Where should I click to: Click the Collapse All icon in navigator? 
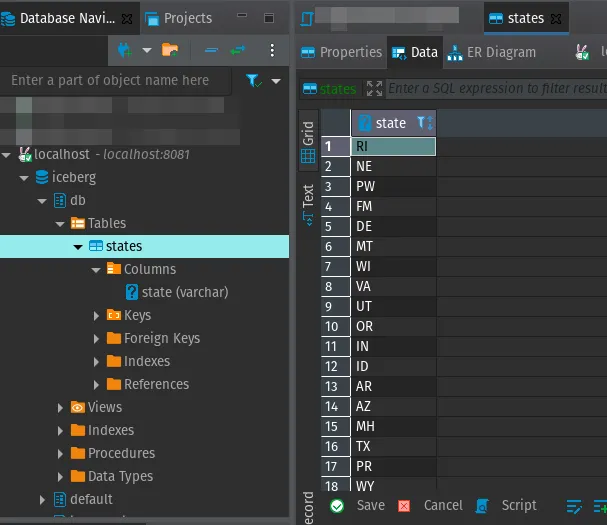(x=210, y=49)
